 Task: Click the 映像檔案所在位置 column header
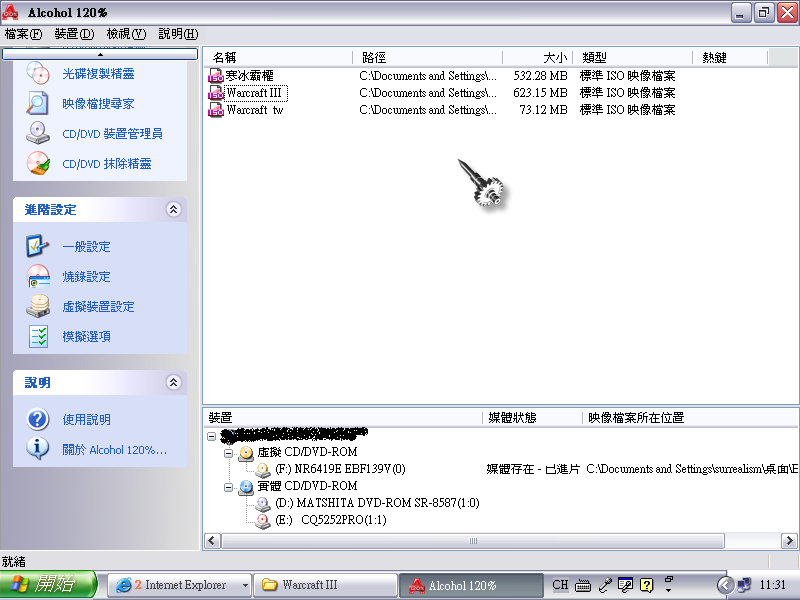[691, 418]
